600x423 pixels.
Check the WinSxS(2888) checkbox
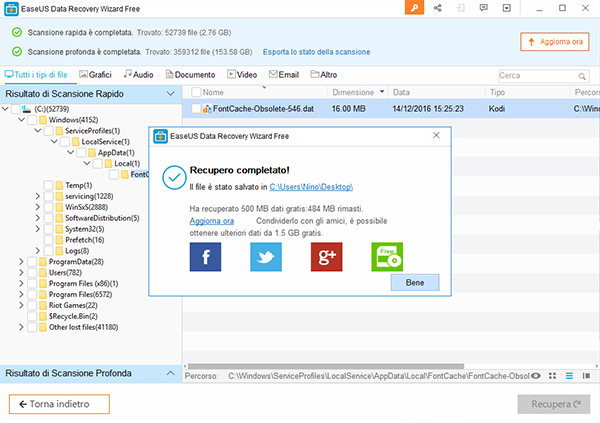(48, 207)
